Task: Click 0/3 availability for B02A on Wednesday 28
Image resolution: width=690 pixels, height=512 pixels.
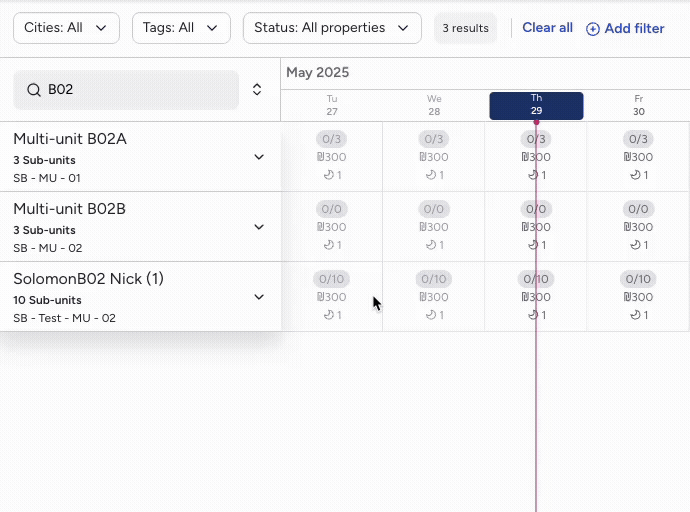Action: (x=433, y=139)
